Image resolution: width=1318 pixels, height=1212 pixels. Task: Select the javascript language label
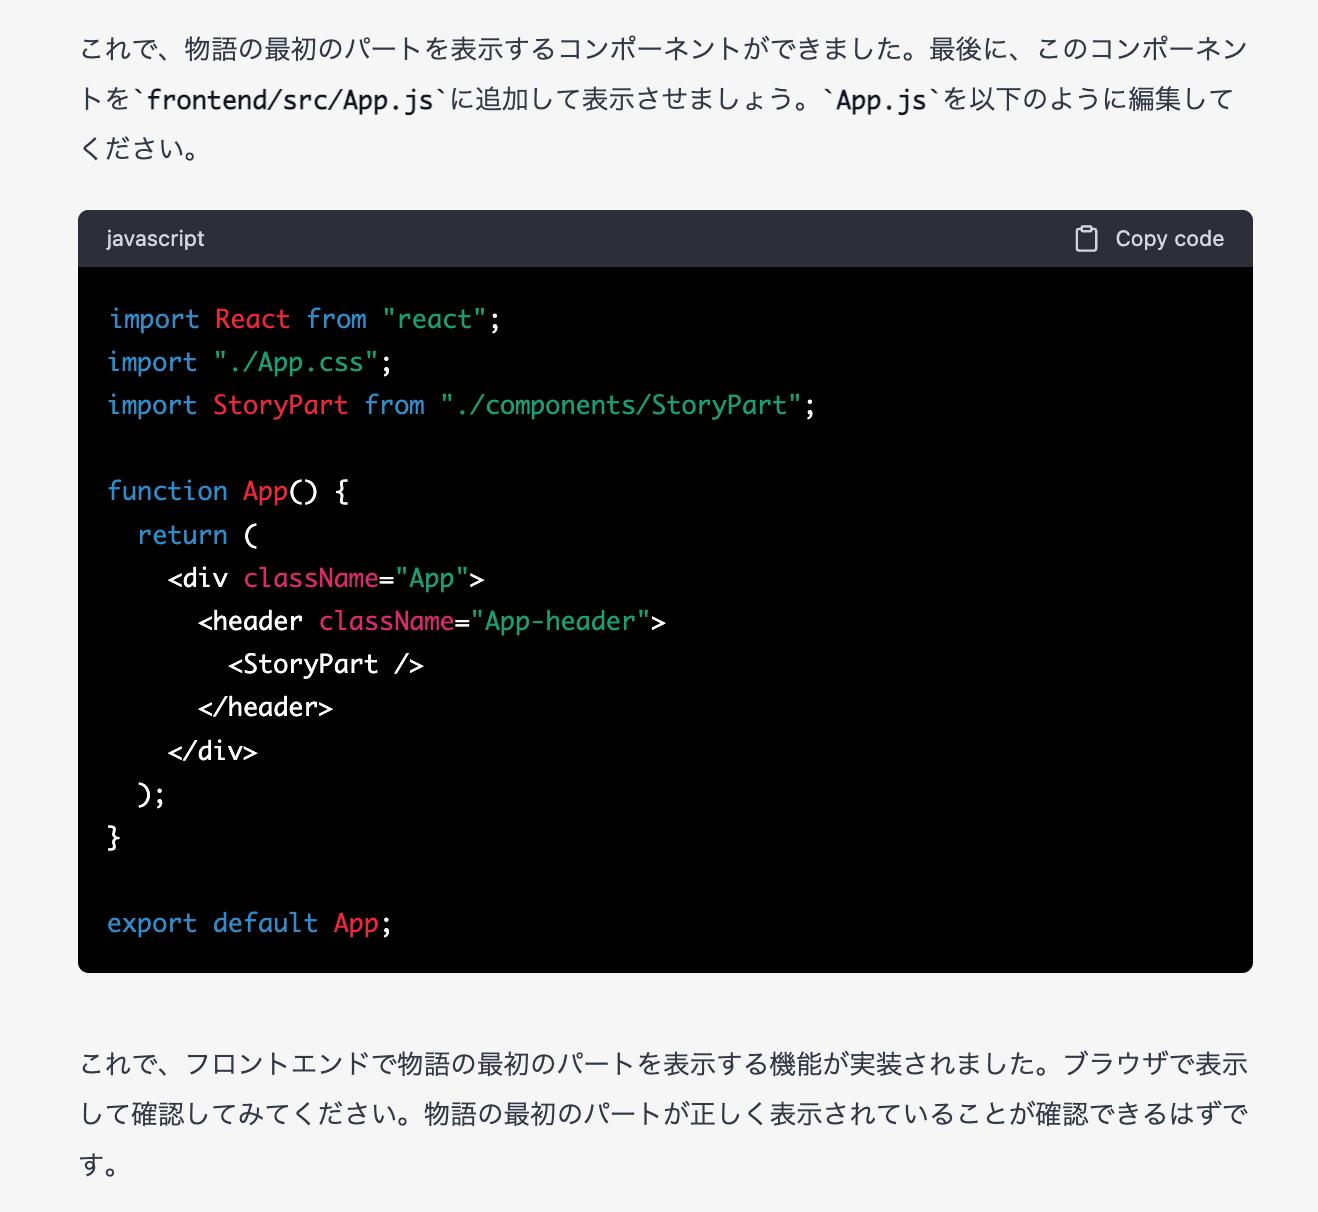155,239
